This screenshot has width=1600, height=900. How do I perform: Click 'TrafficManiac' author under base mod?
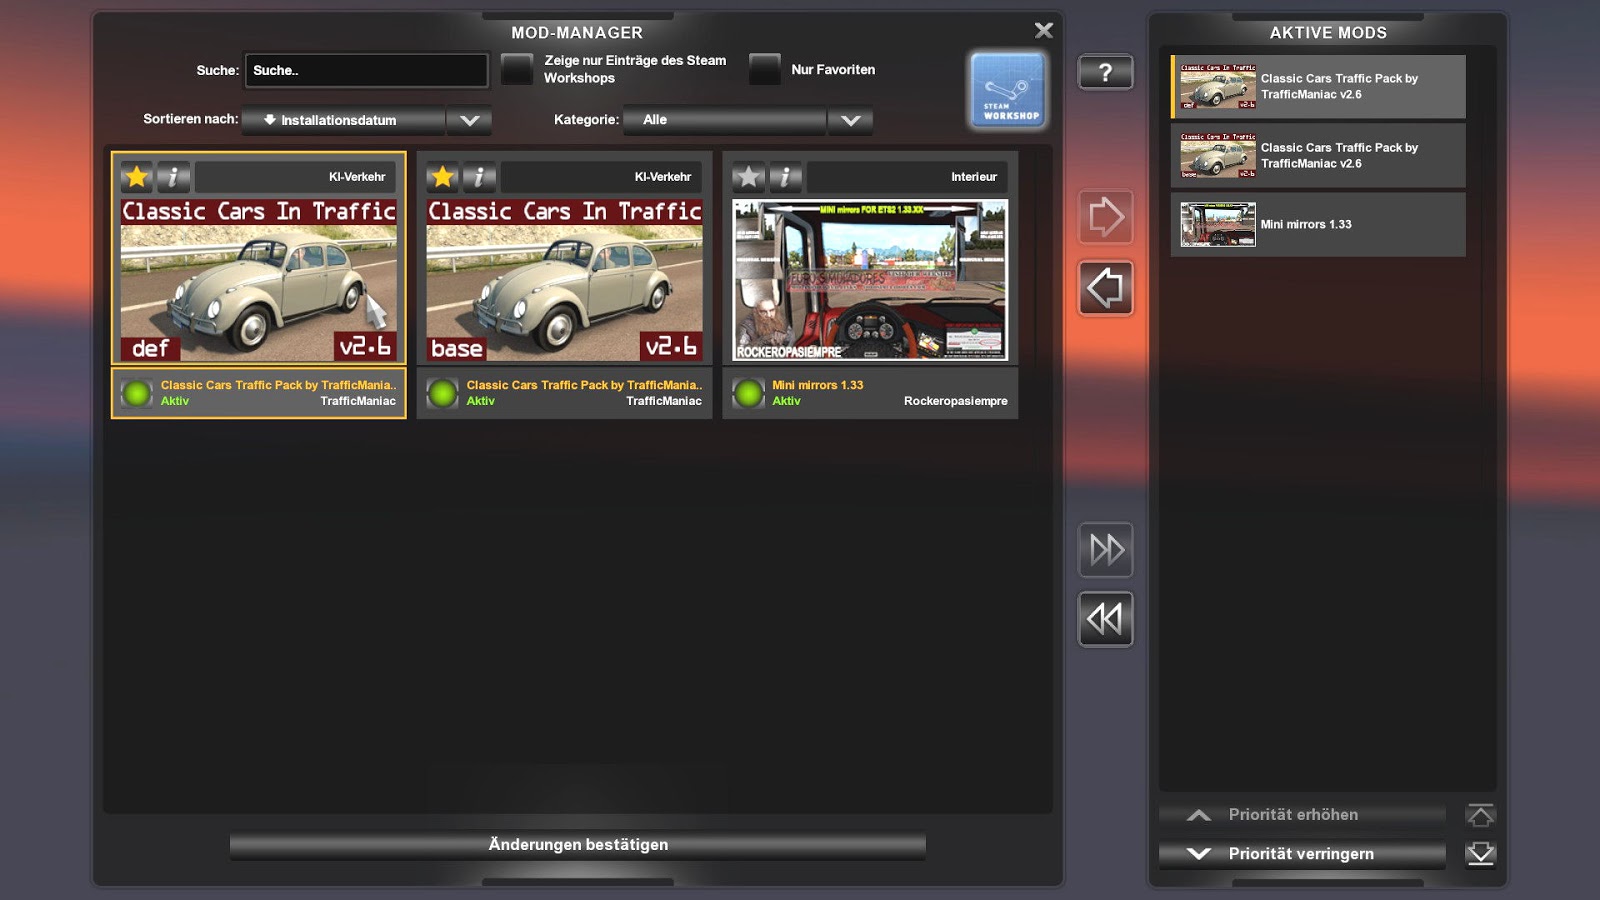664,401
